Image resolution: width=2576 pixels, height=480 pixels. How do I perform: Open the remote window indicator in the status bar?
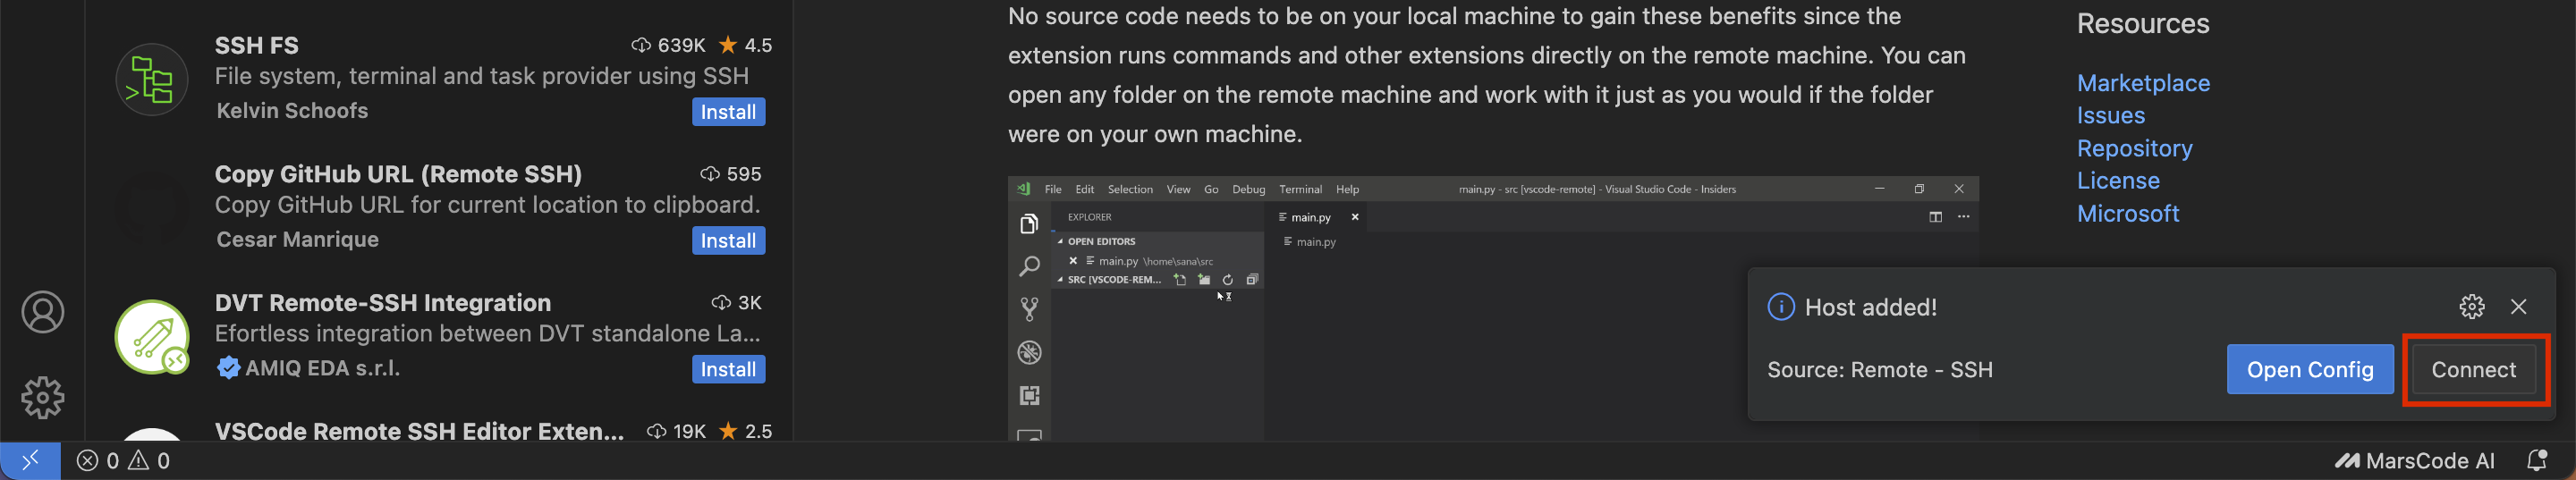(x=30, y=460)
